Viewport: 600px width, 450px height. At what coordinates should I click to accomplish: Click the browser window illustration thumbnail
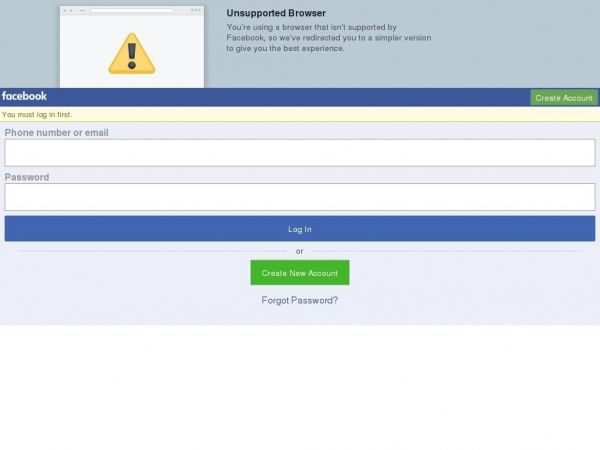tap(132, 47)
